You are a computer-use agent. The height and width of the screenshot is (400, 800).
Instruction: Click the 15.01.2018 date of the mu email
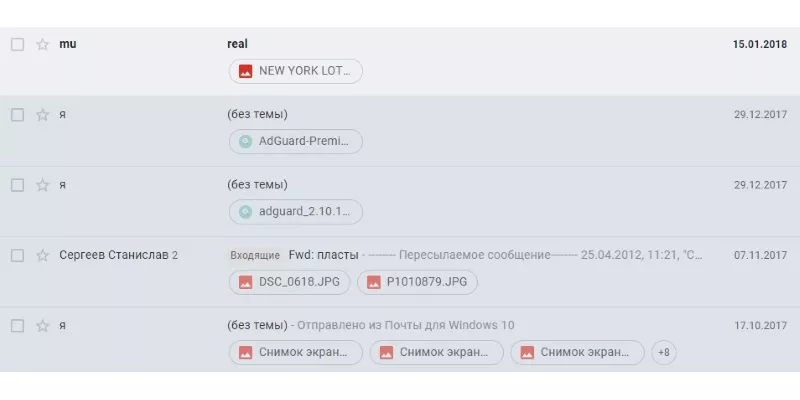[x=759, y=44]
